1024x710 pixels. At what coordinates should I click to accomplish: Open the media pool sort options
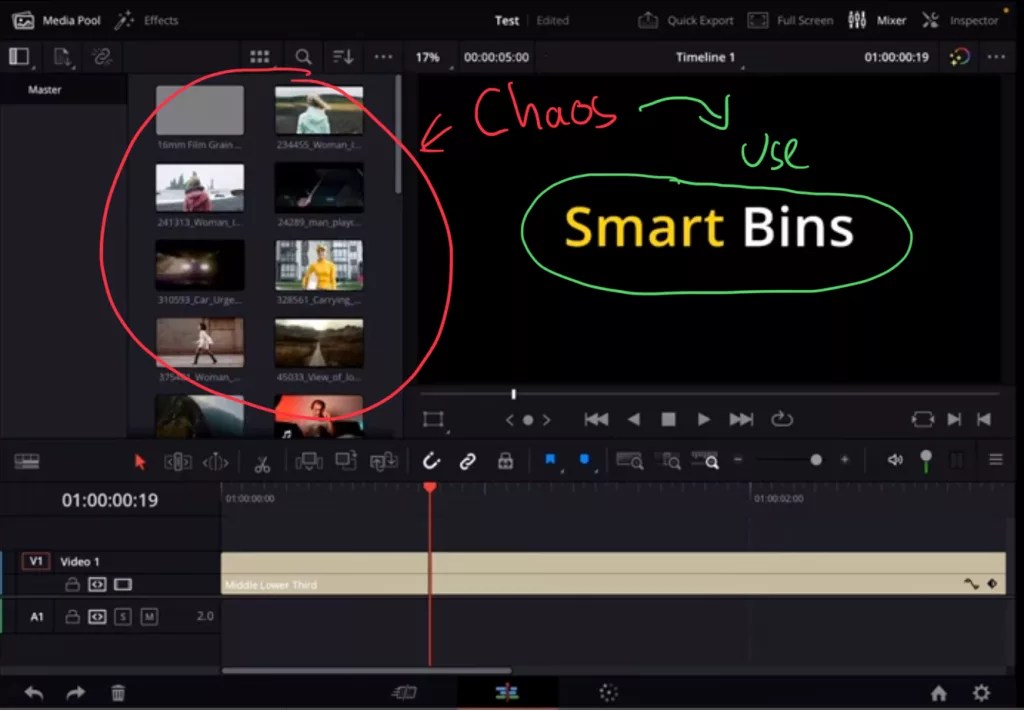coord(343,56)
